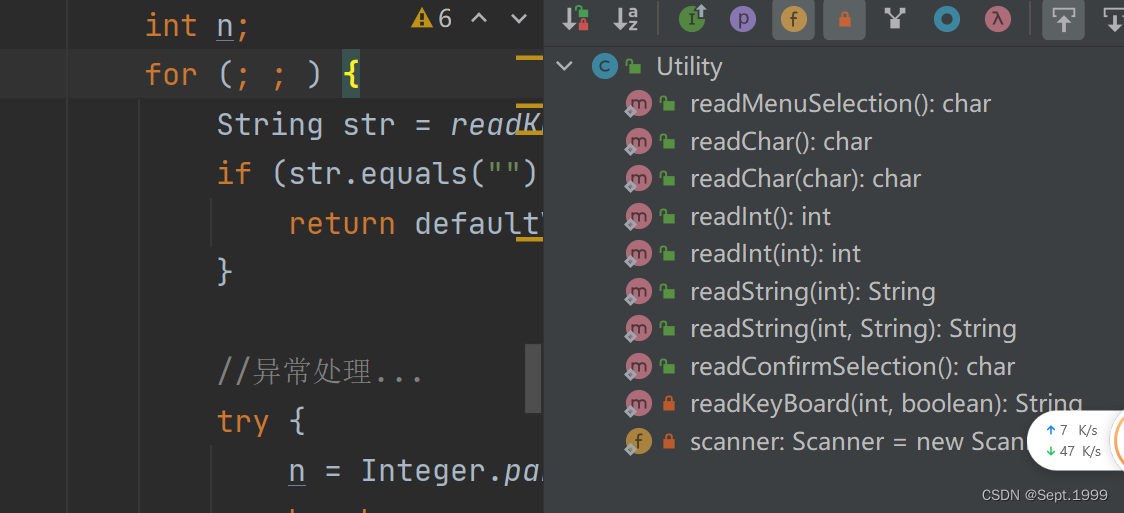Click the 'return default' code line
The image size is (1124, 513).
tap(415, 224)
